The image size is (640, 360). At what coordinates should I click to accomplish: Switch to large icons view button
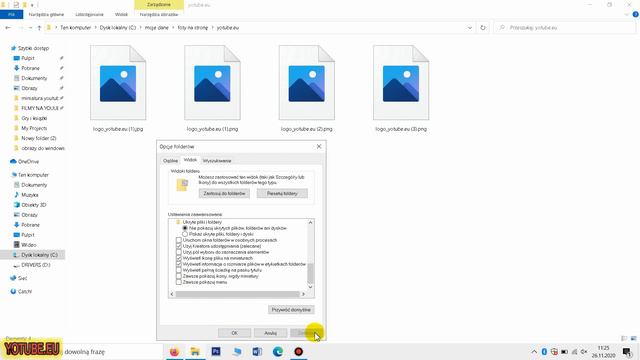click(x=634, y=338)
